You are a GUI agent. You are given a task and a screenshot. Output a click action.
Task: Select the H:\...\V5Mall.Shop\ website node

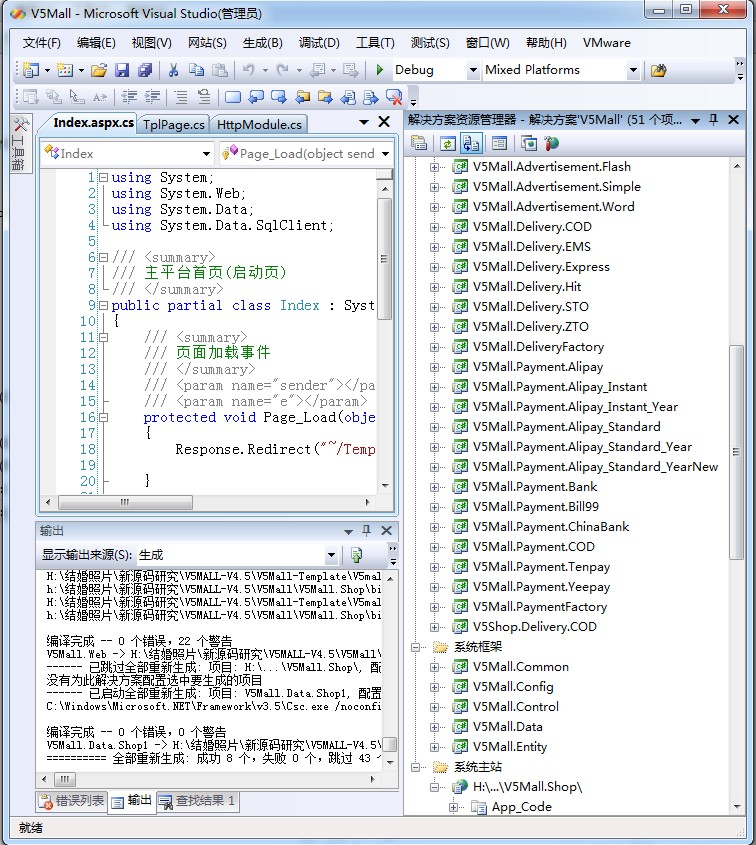click(528, 787)
